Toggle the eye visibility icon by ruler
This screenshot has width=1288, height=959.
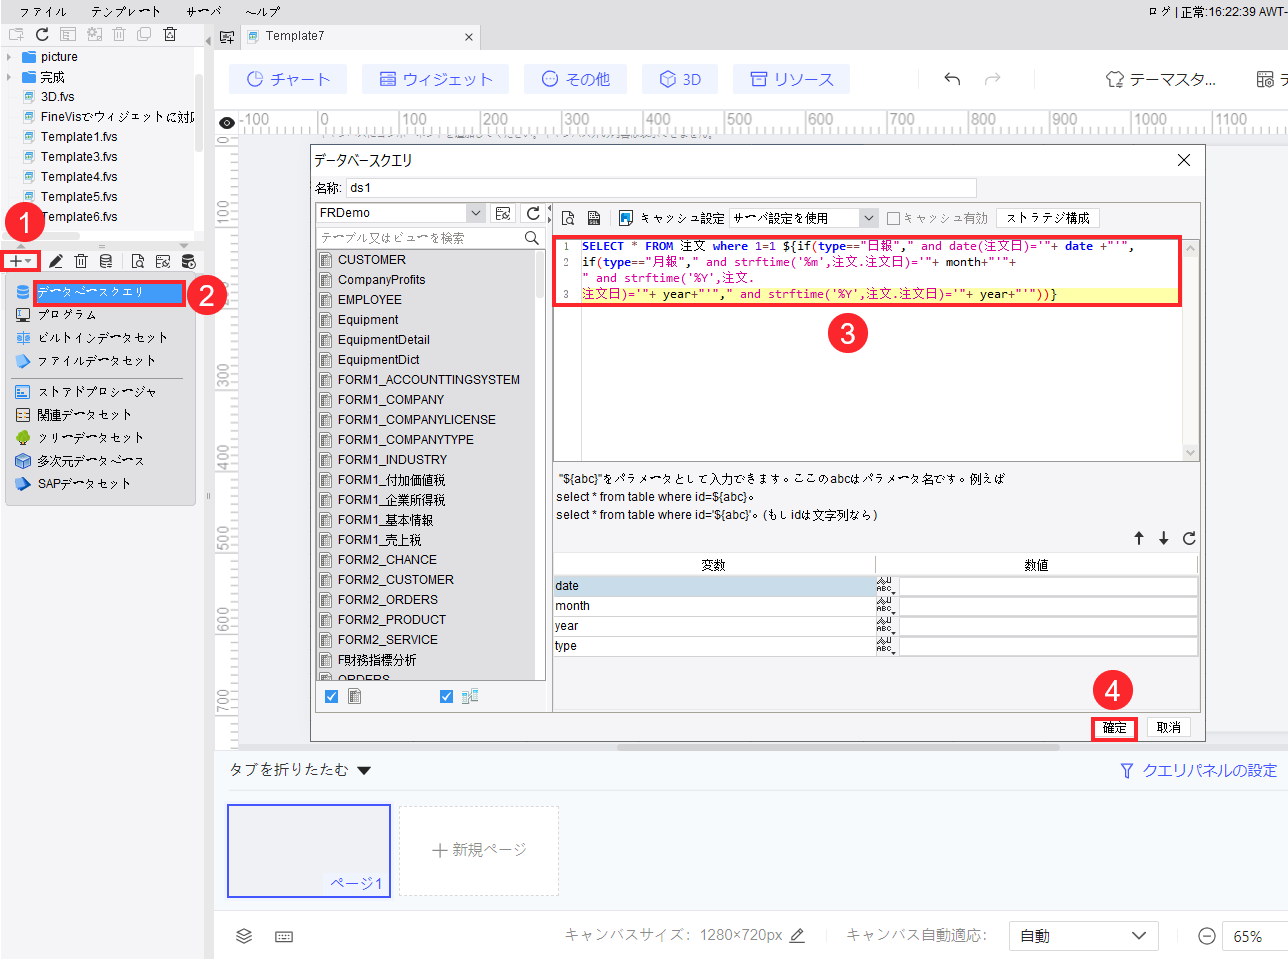coord(227,123)
